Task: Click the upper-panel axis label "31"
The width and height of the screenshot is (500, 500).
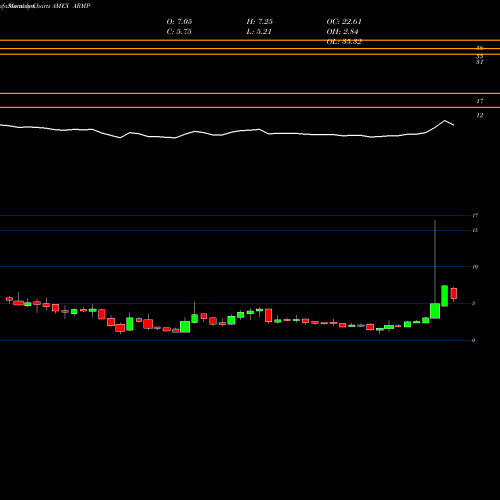Action: [480, 62]
